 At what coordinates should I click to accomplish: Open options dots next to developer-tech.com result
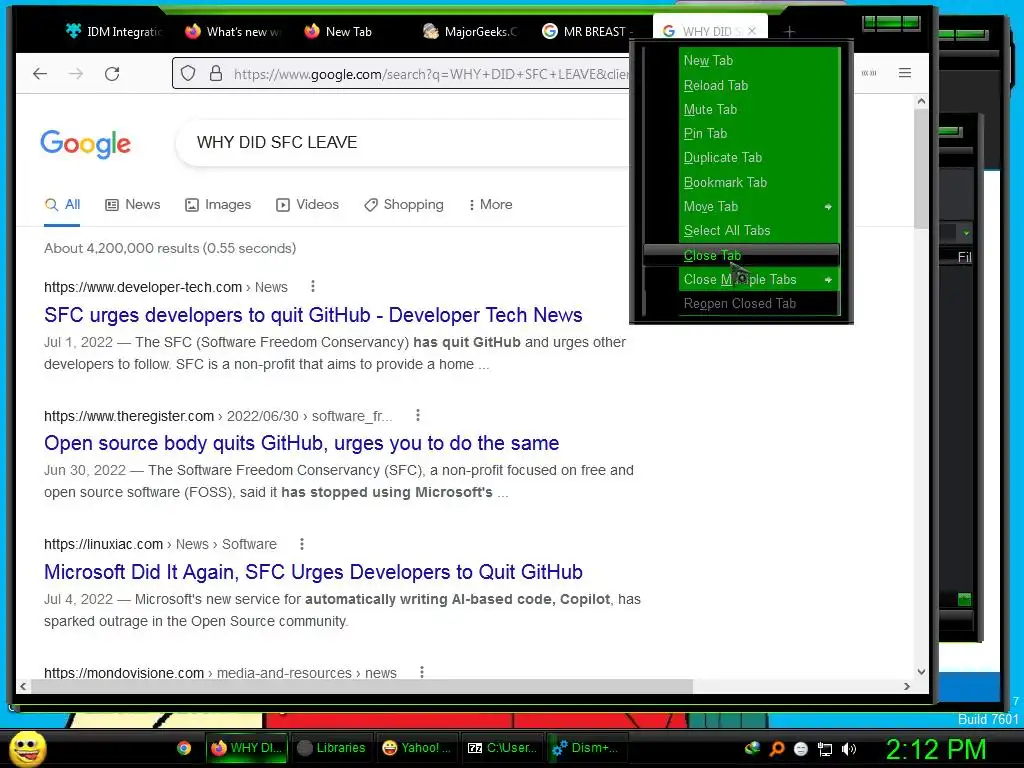[x=313, y=286]
